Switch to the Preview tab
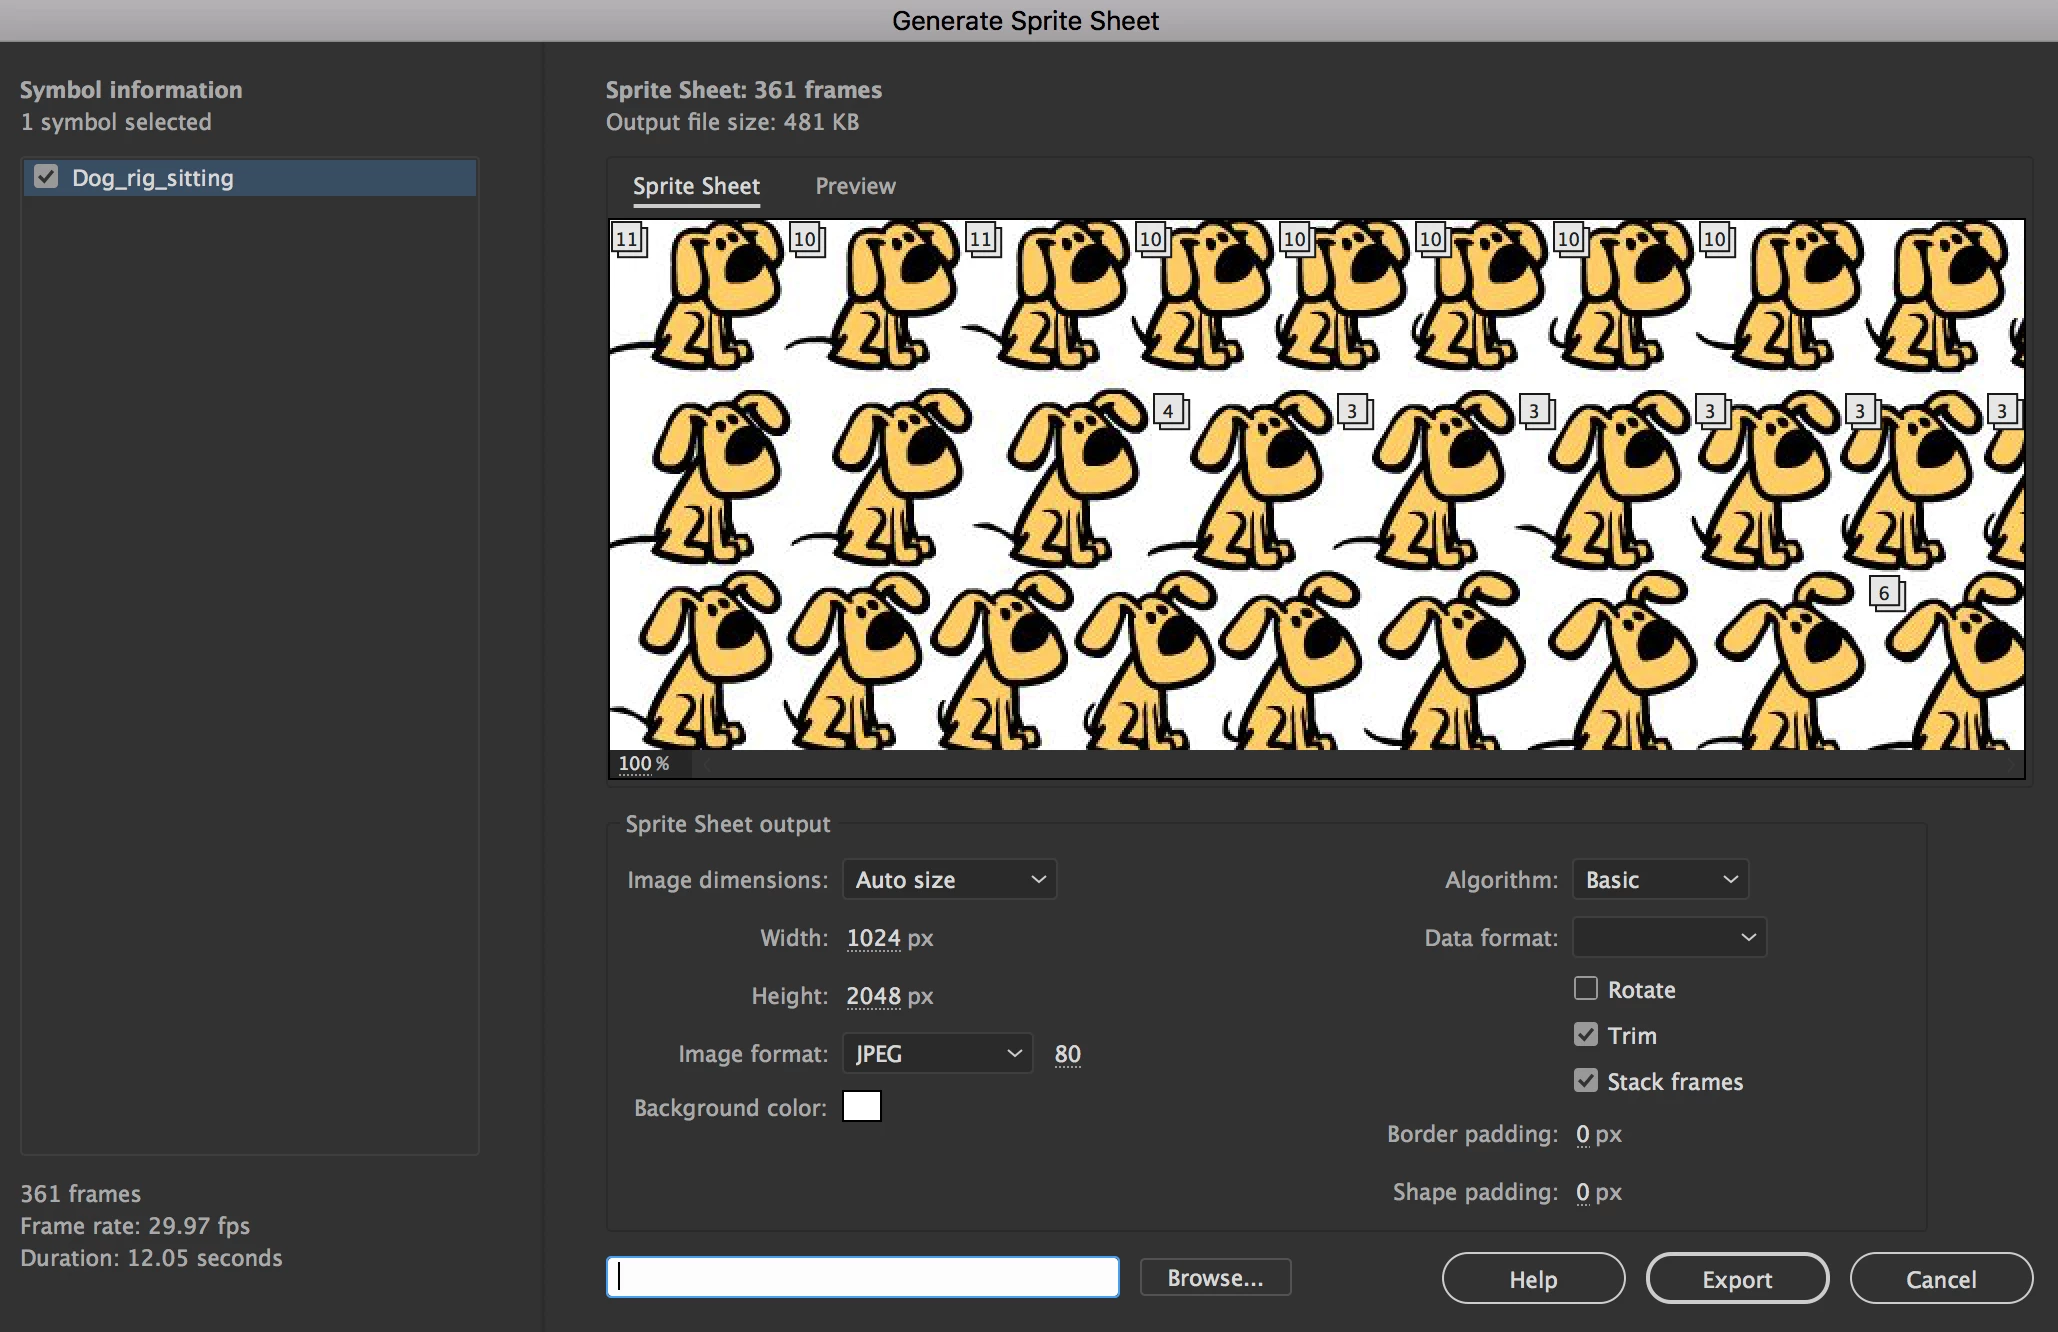 click(855, 186)
